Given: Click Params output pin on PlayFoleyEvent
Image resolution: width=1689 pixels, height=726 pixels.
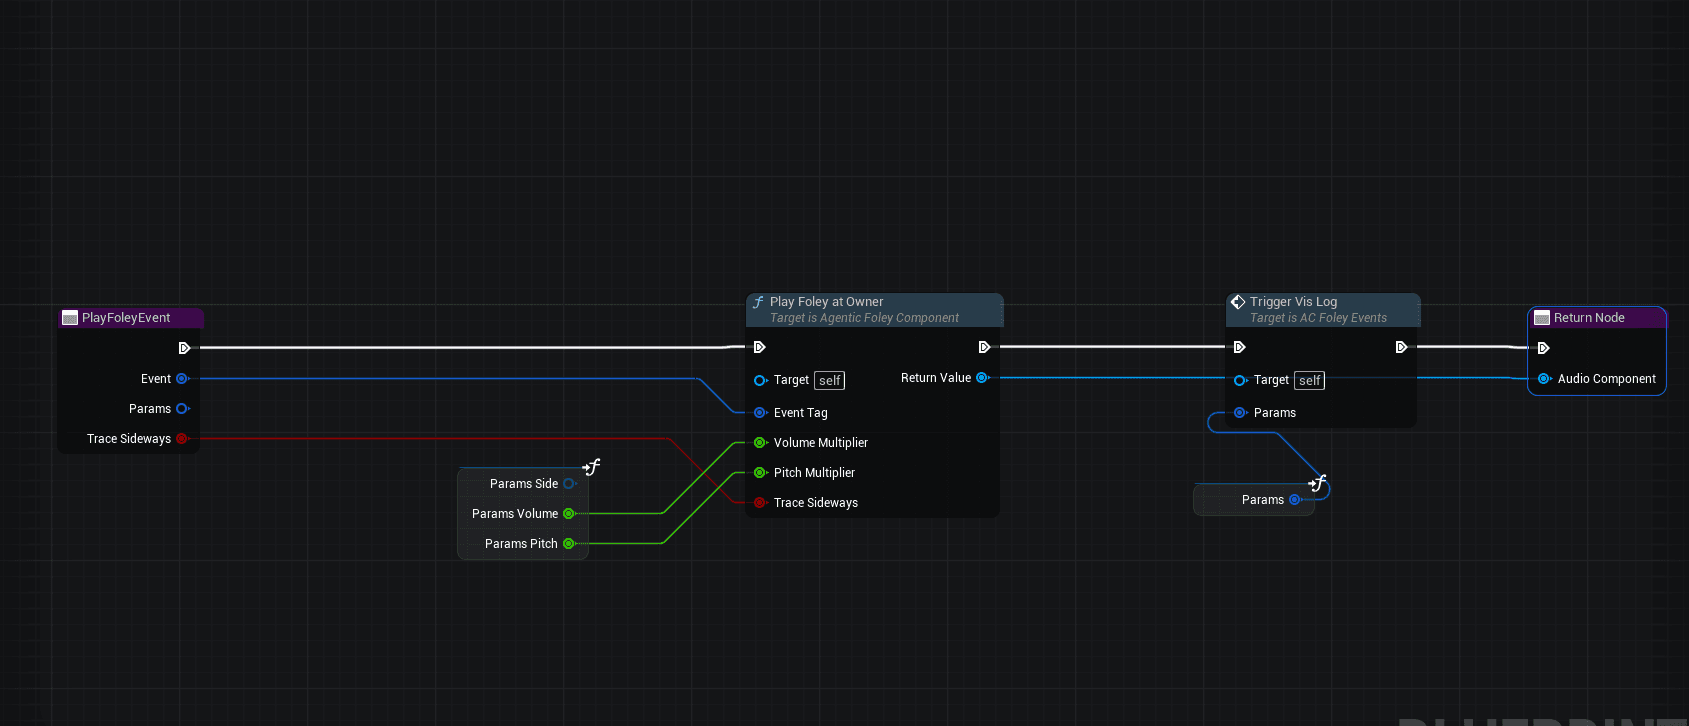Looking at the screenshot, I should [182, 409].
